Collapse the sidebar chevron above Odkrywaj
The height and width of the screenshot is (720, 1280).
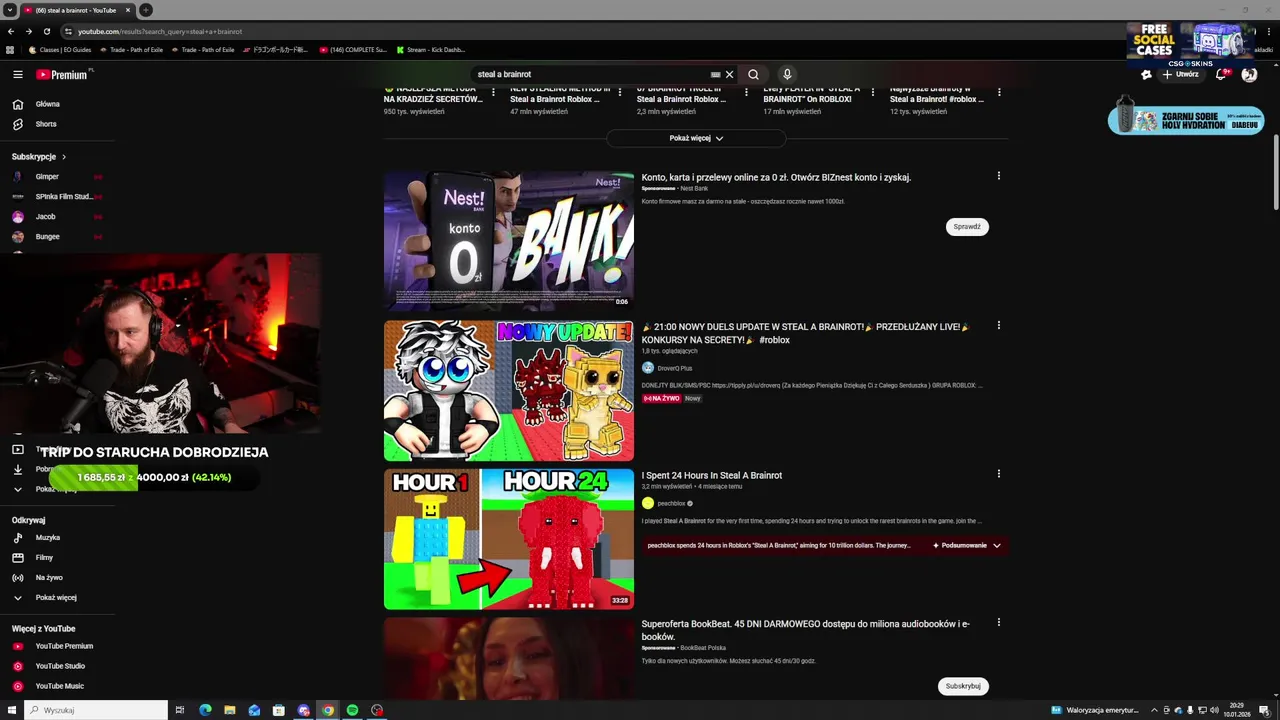click(17, 489)
